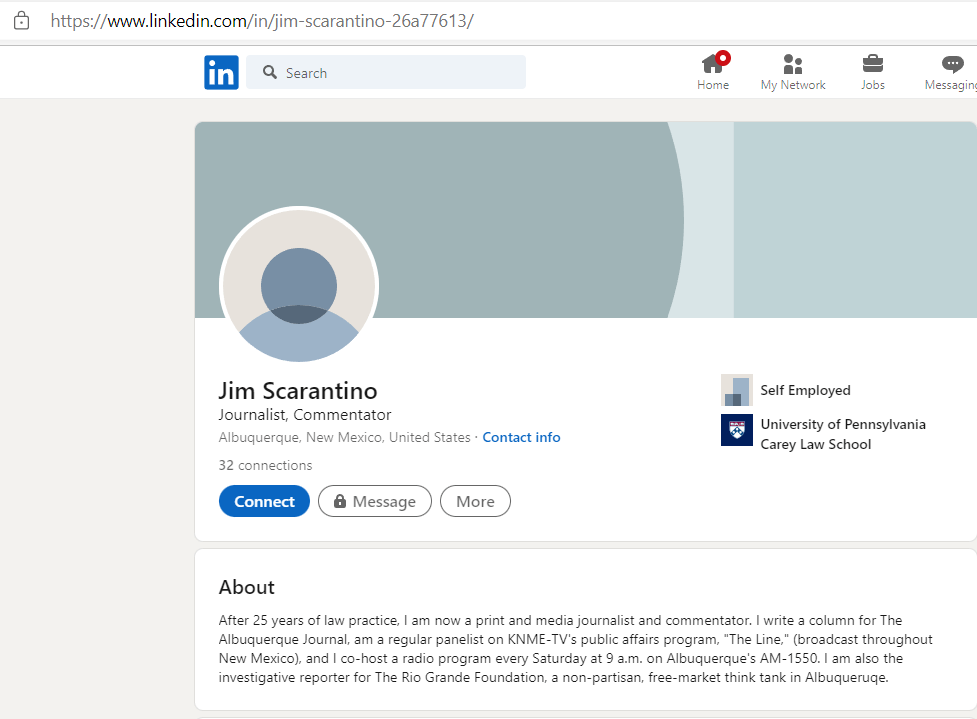Screen dimensions: 977x719
Task: Open the Self Employed experience link
Action: (805, 391)
